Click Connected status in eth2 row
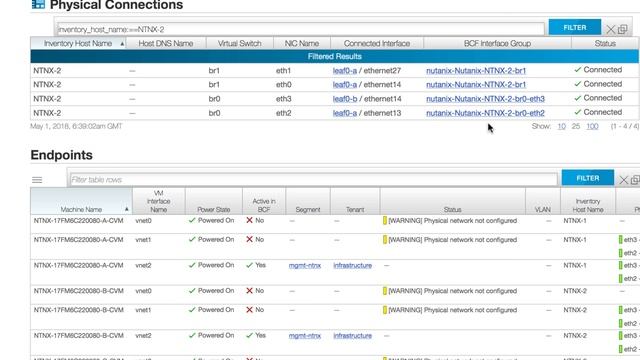The width and height of the screenshot is (640, 360). coord(598,112)
